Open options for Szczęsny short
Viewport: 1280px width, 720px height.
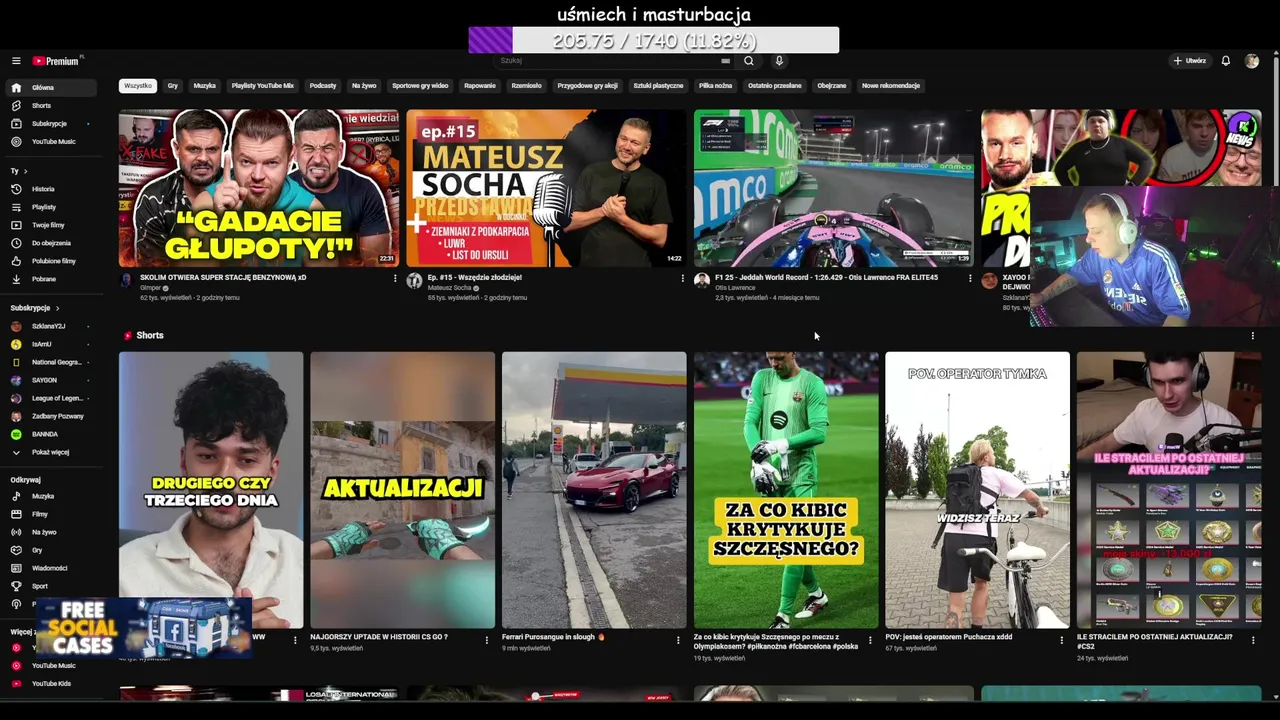(870, 640)
